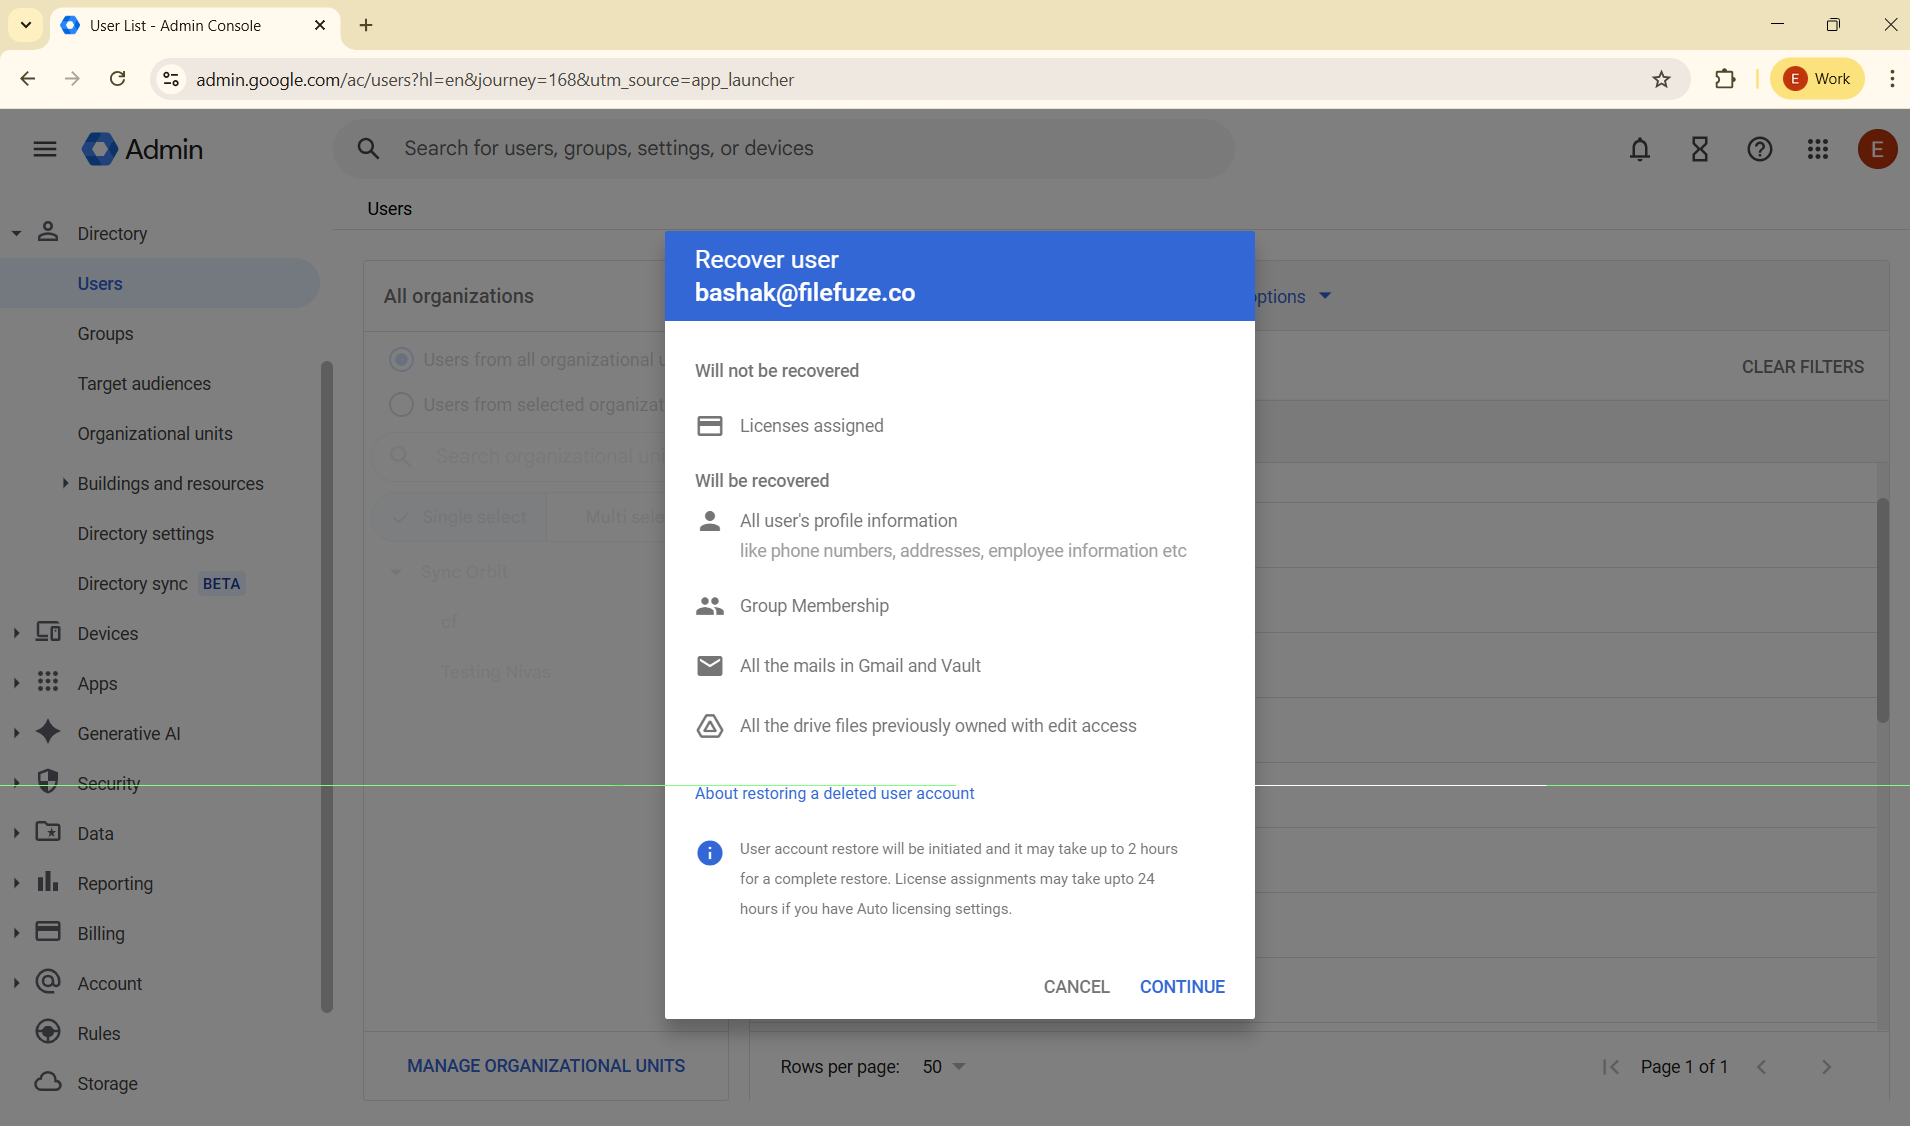Click the Reporting bar chart icon
This screenshot has height=1126, width=1910.
[48, 882]
